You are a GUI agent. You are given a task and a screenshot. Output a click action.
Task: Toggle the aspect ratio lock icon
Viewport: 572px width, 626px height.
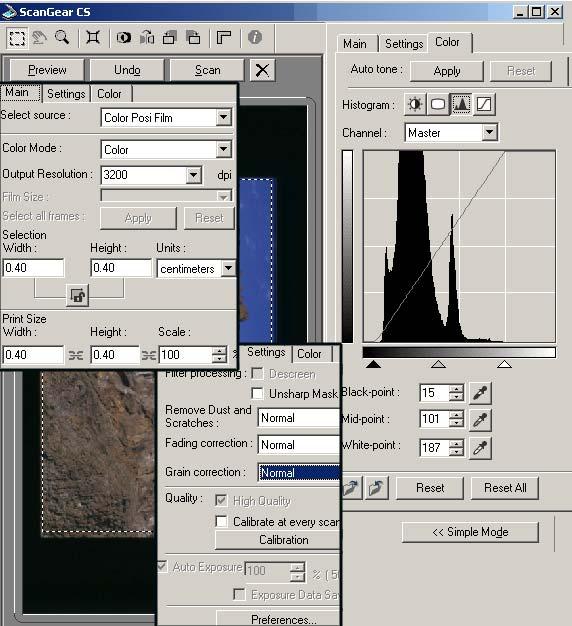77,296
